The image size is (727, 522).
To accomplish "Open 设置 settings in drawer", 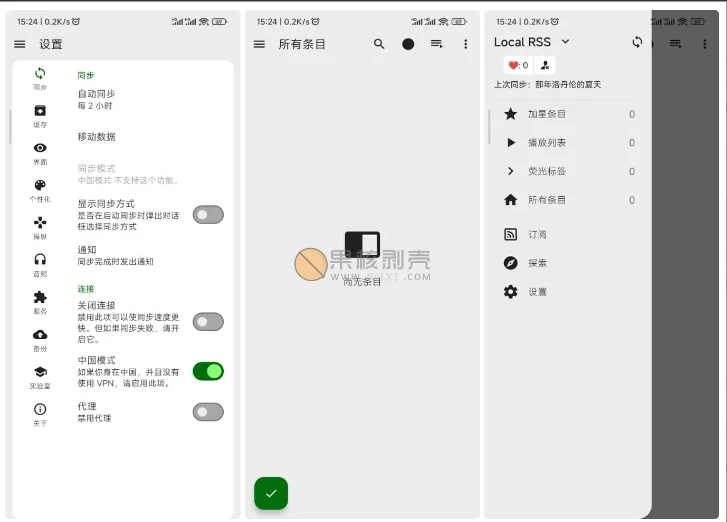I will tap(569, 292).
